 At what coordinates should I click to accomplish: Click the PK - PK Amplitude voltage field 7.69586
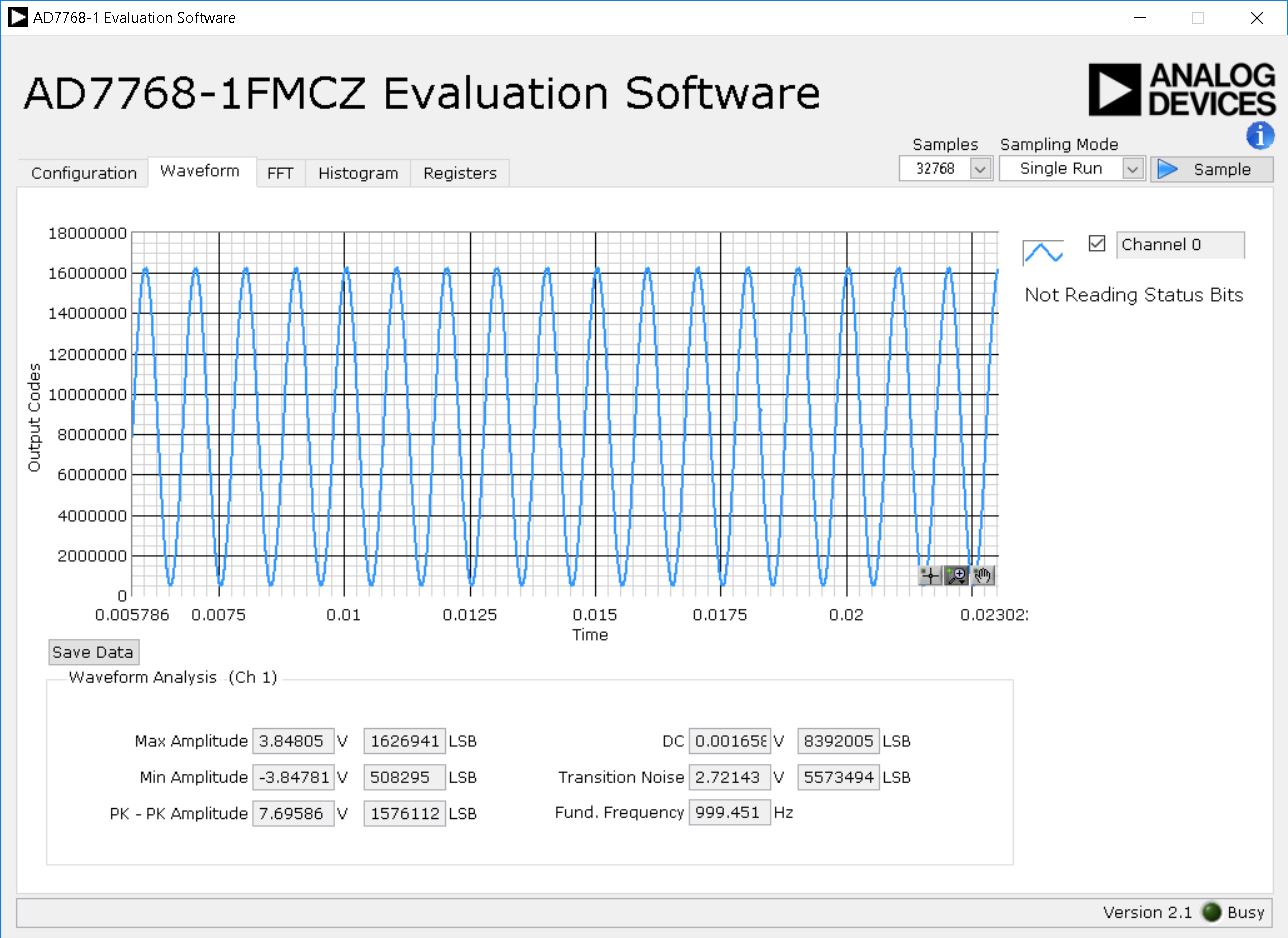coord(293,813)
